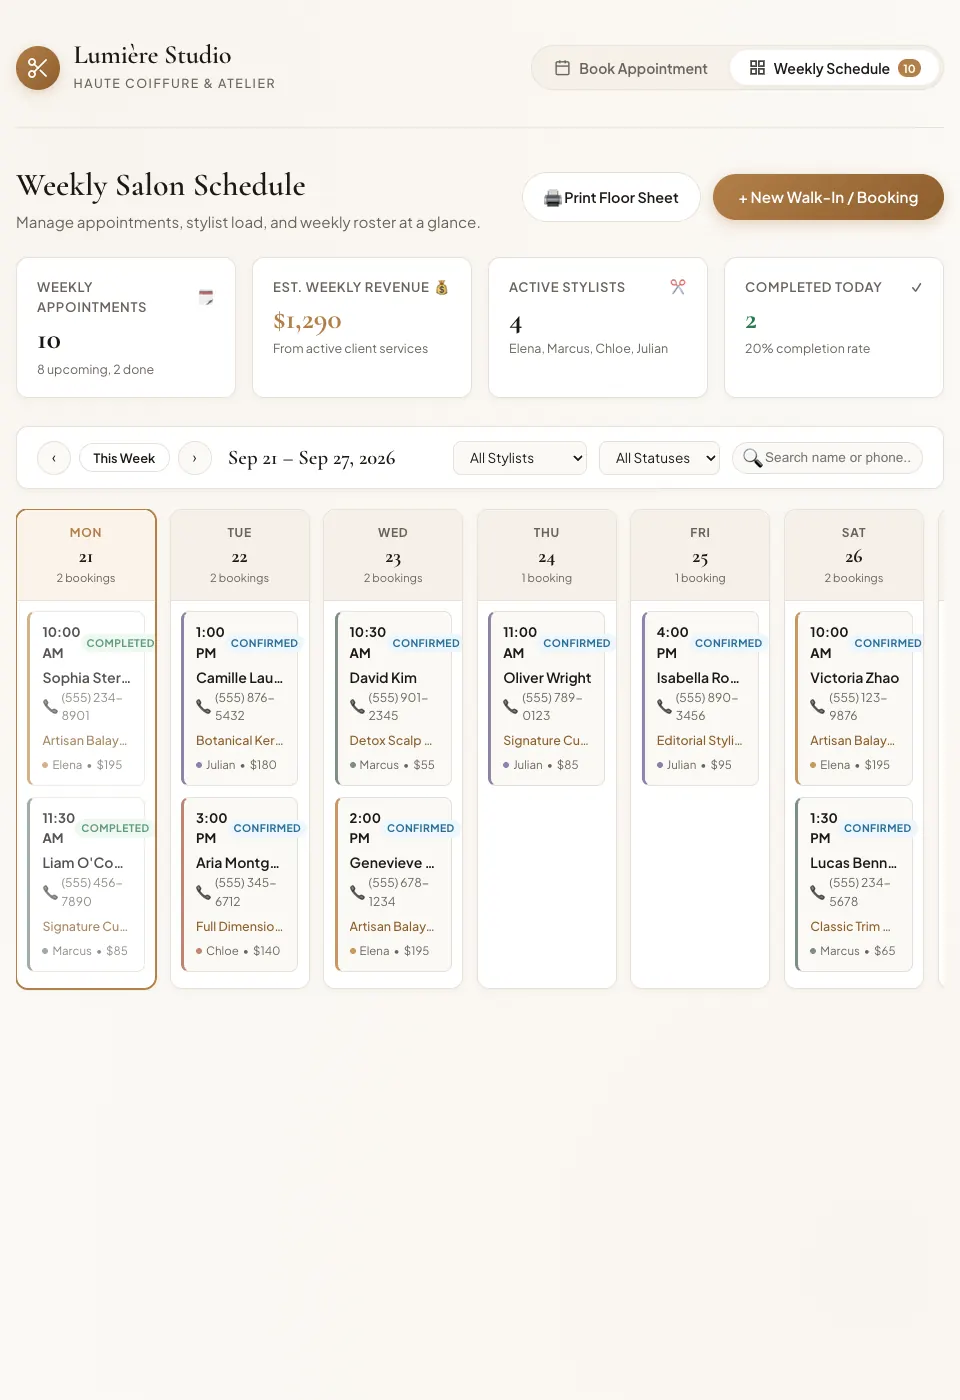
Task: Click the $1,290 revenue figure
Action: coord(307,321)
